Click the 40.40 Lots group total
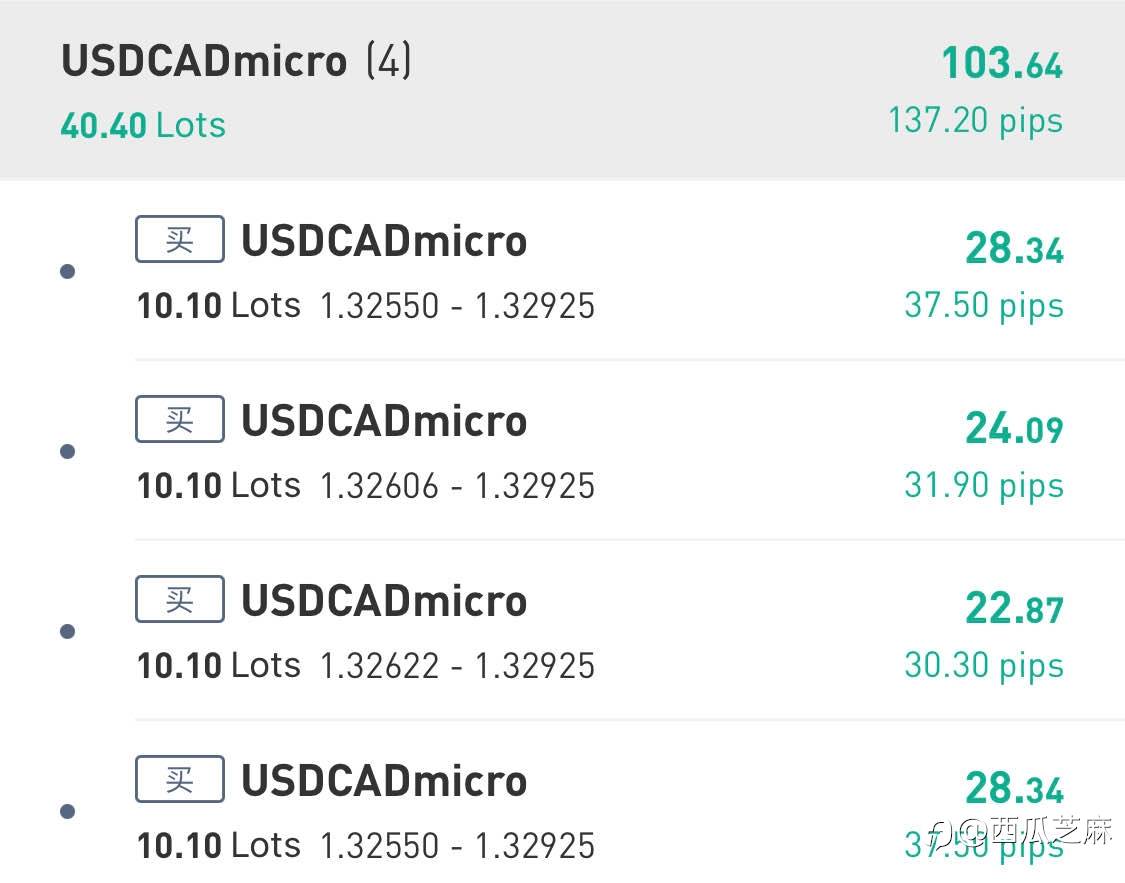 click(143, 126)
